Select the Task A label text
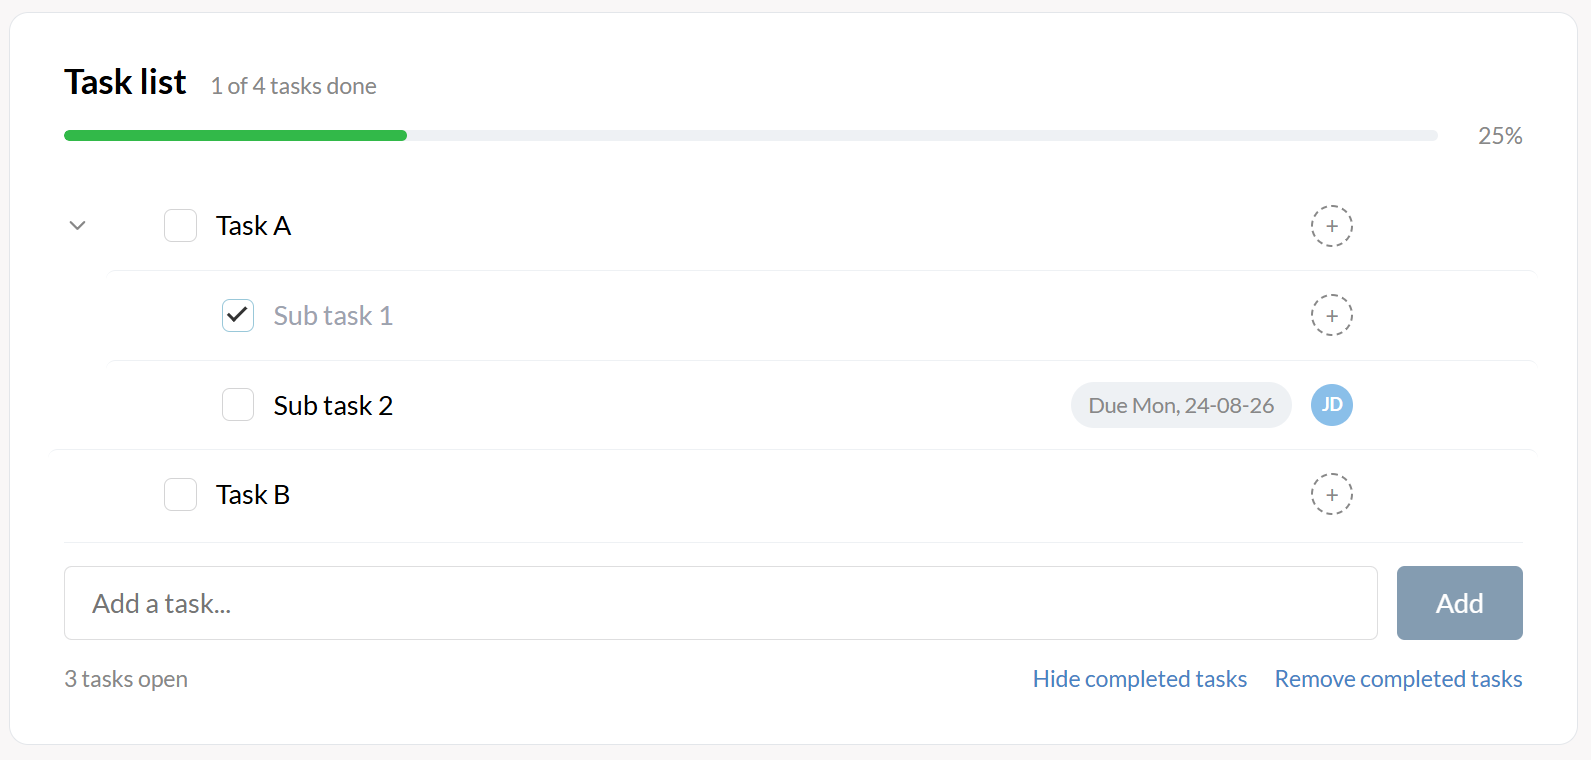 tap(253, 226)
